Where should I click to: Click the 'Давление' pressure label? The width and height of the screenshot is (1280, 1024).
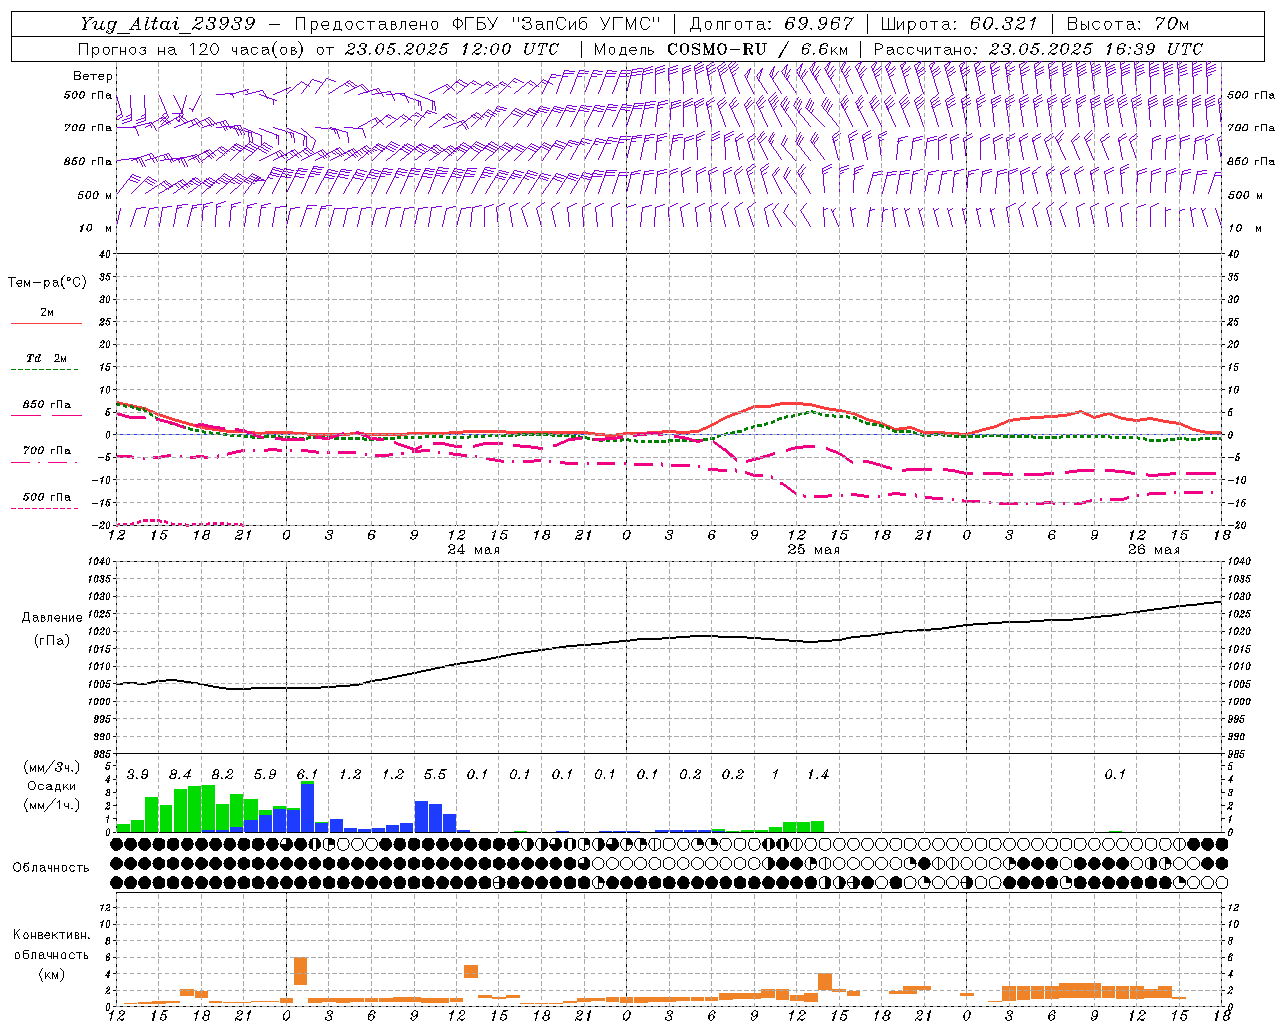[x=52, y=618]
